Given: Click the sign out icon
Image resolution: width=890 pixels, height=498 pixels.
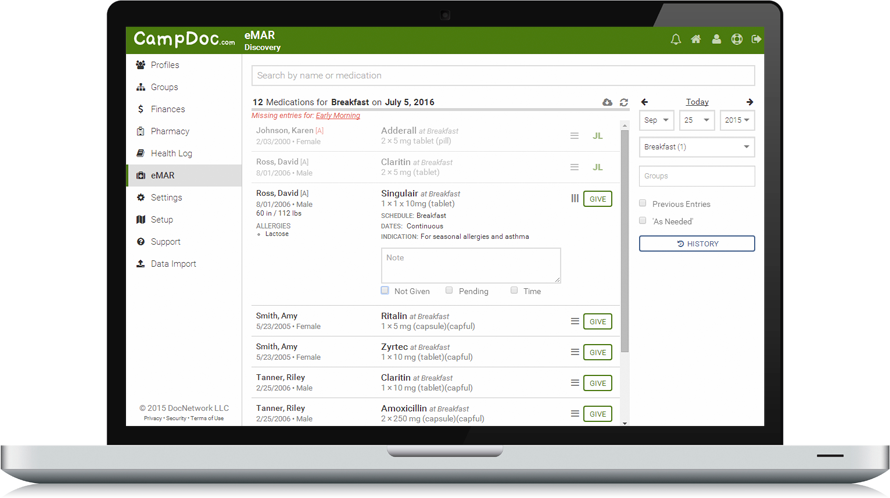Looking at the screenshot, I should 756,39.
